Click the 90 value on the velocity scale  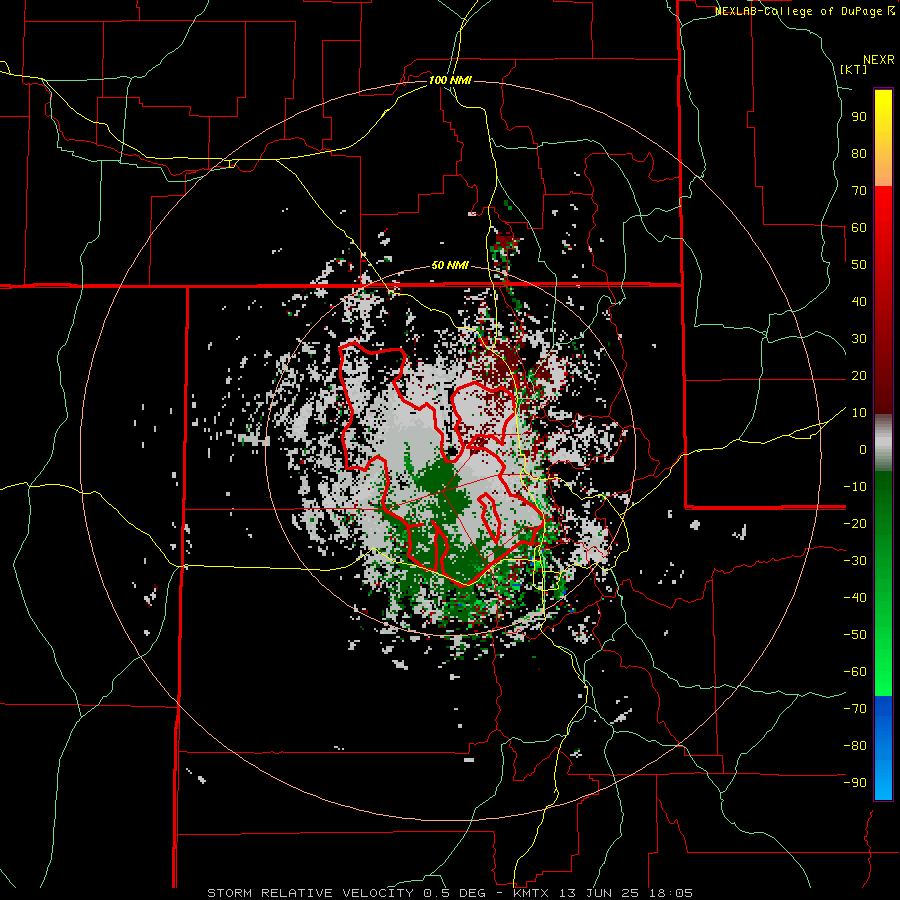859,117
